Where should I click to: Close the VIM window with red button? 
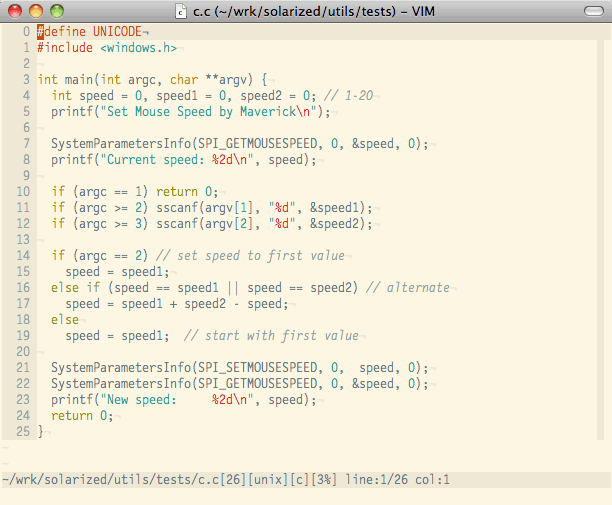point(15,11)
